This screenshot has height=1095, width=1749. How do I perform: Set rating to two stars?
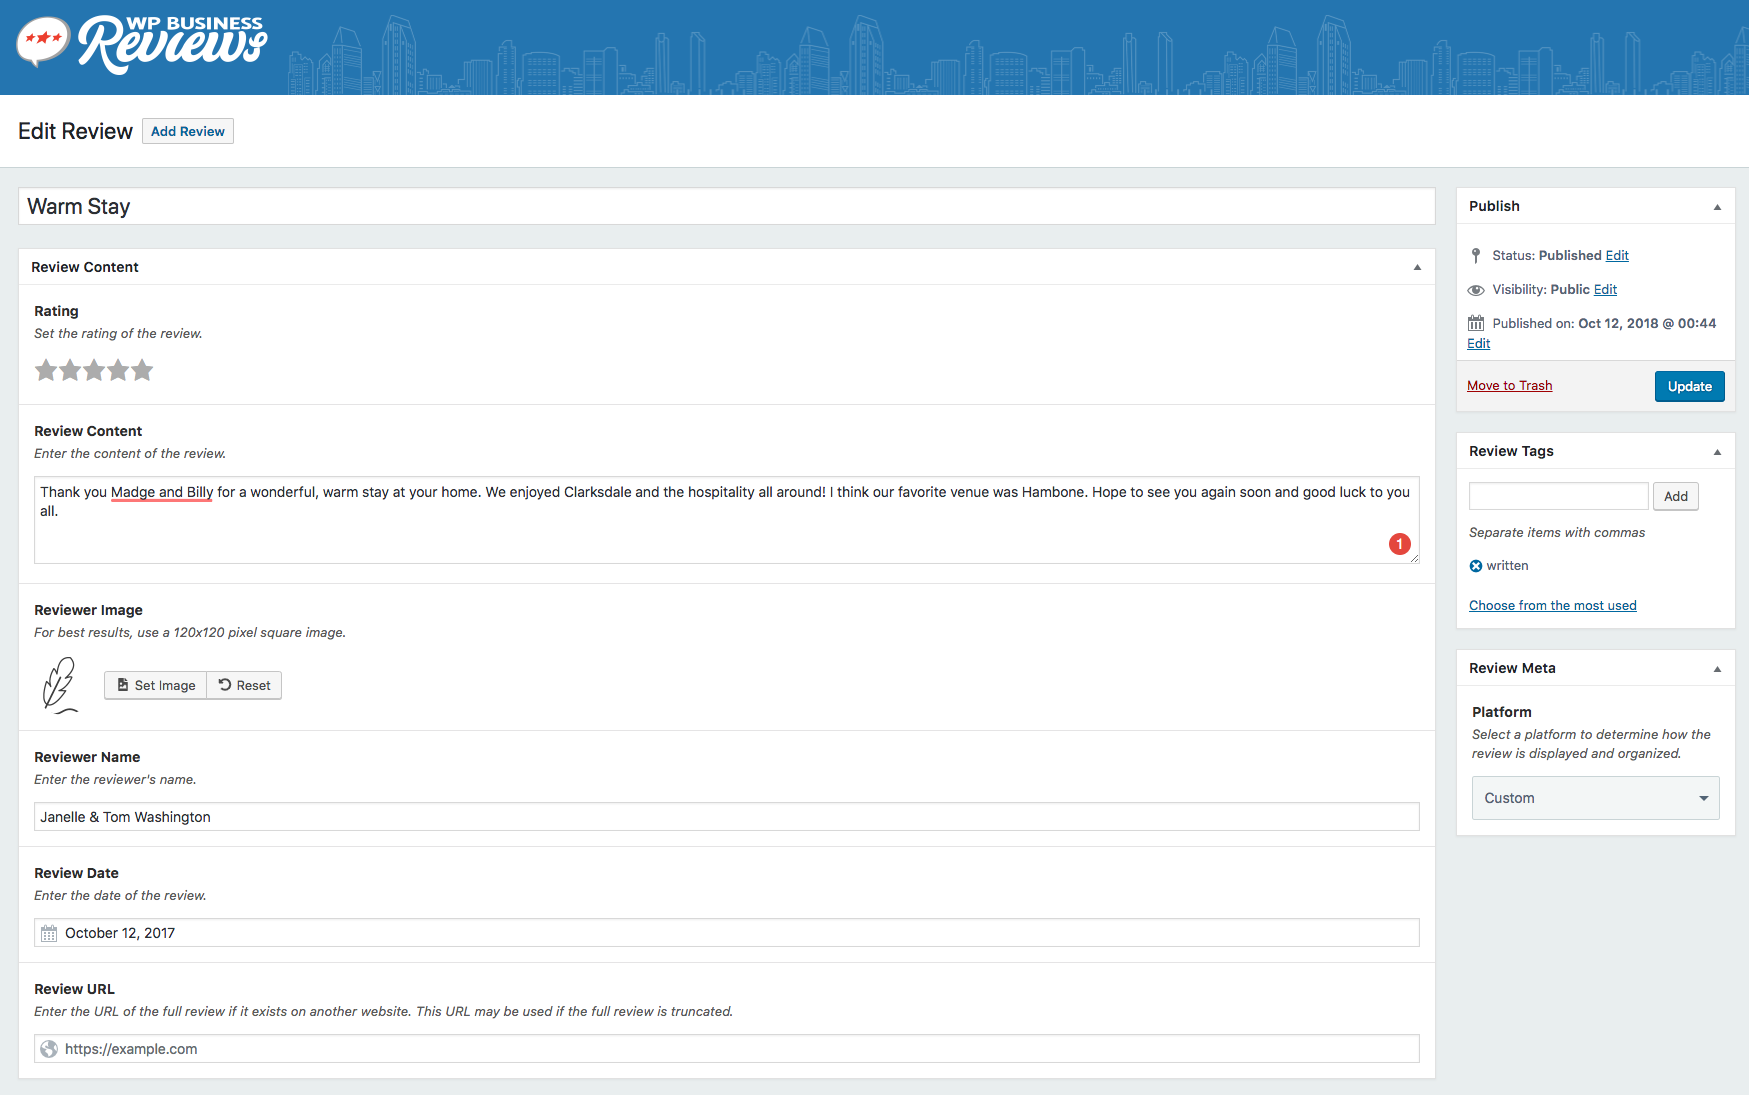click(x=70, y=371)
